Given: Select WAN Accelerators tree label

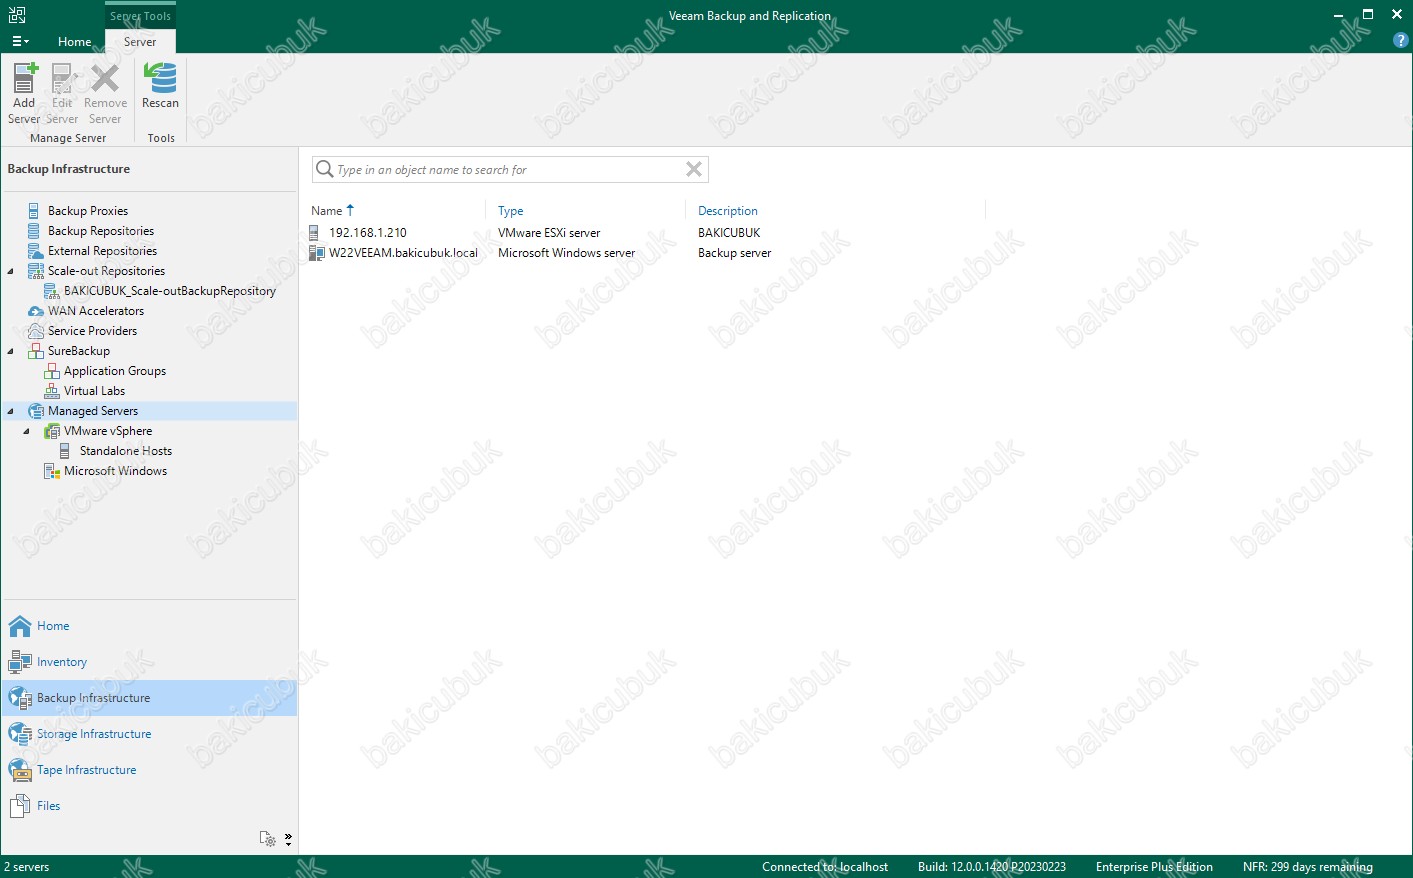Looking at the screenshot, I should [x=96, y=311].
